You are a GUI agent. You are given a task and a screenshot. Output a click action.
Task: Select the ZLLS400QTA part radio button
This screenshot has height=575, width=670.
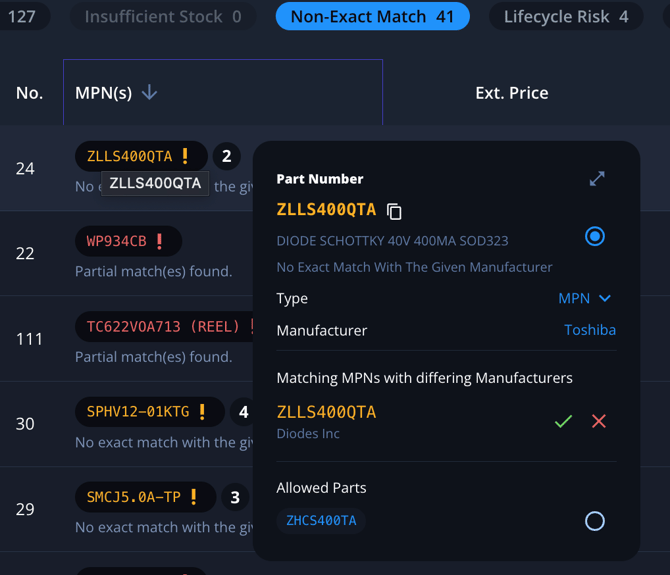click(595, 237)
